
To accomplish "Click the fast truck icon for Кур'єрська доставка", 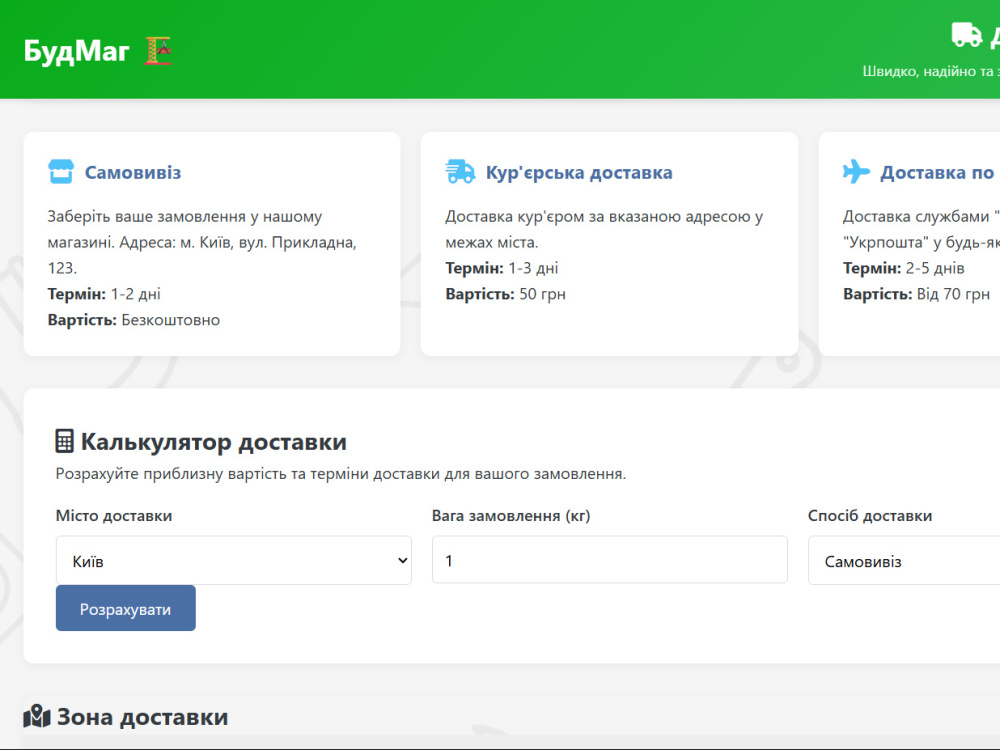I will [460, 172].
